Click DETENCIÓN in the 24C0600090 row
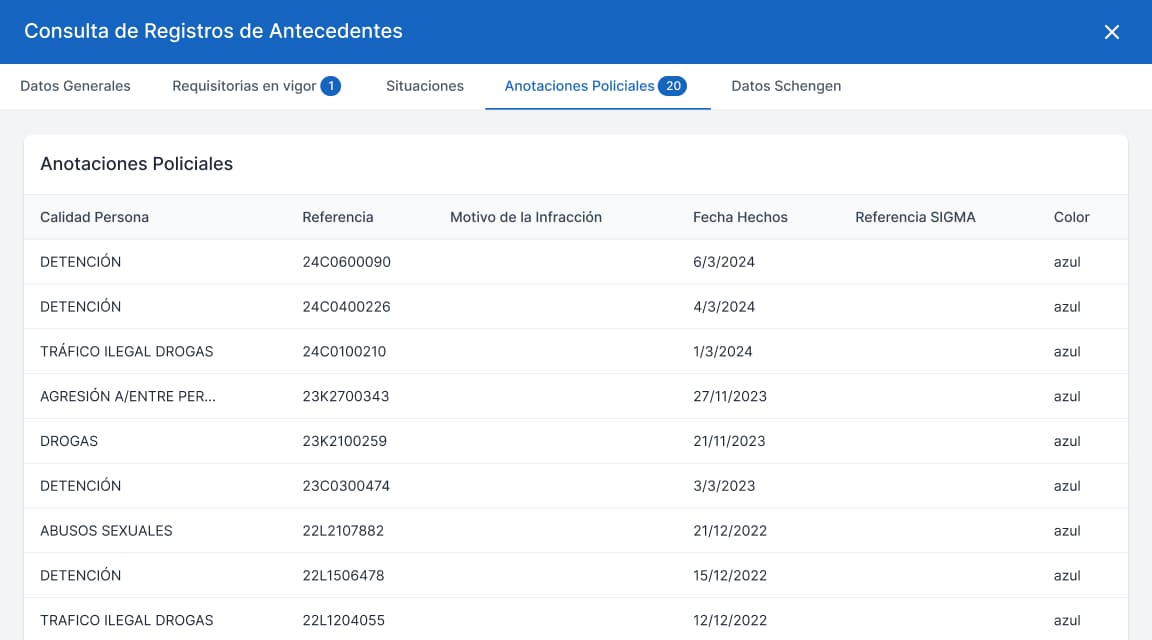Viewport: 1152px width, 640px height. pyautogui.click(x=80, y=262)
